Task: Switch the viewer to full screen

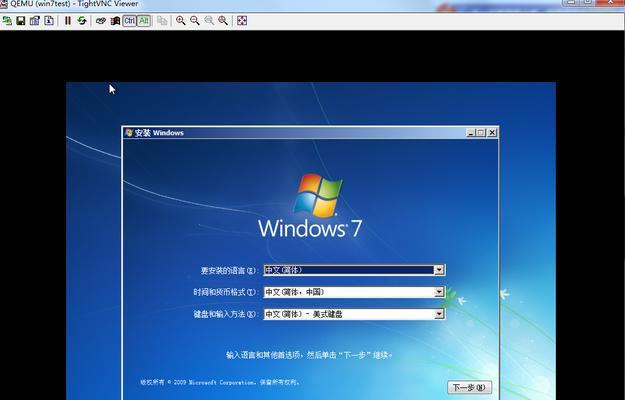Action: tap(242, 21)
